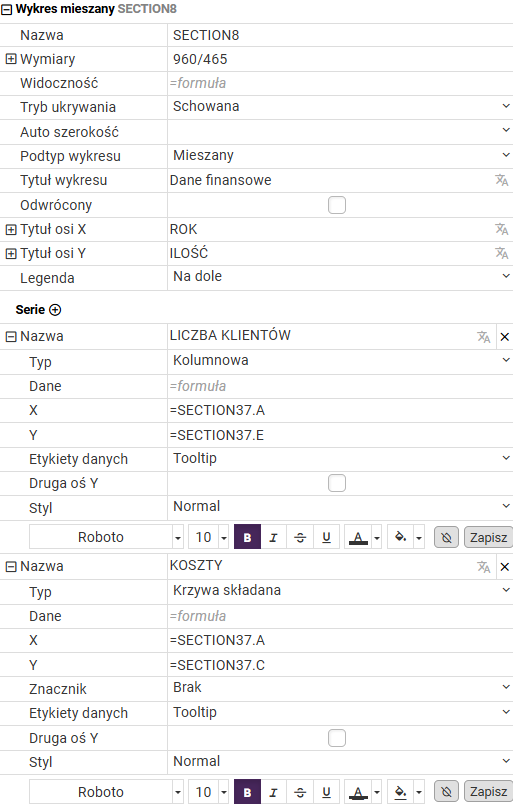
Task: Toggle the Odwrócony checkbox
Action: point(337,205)
